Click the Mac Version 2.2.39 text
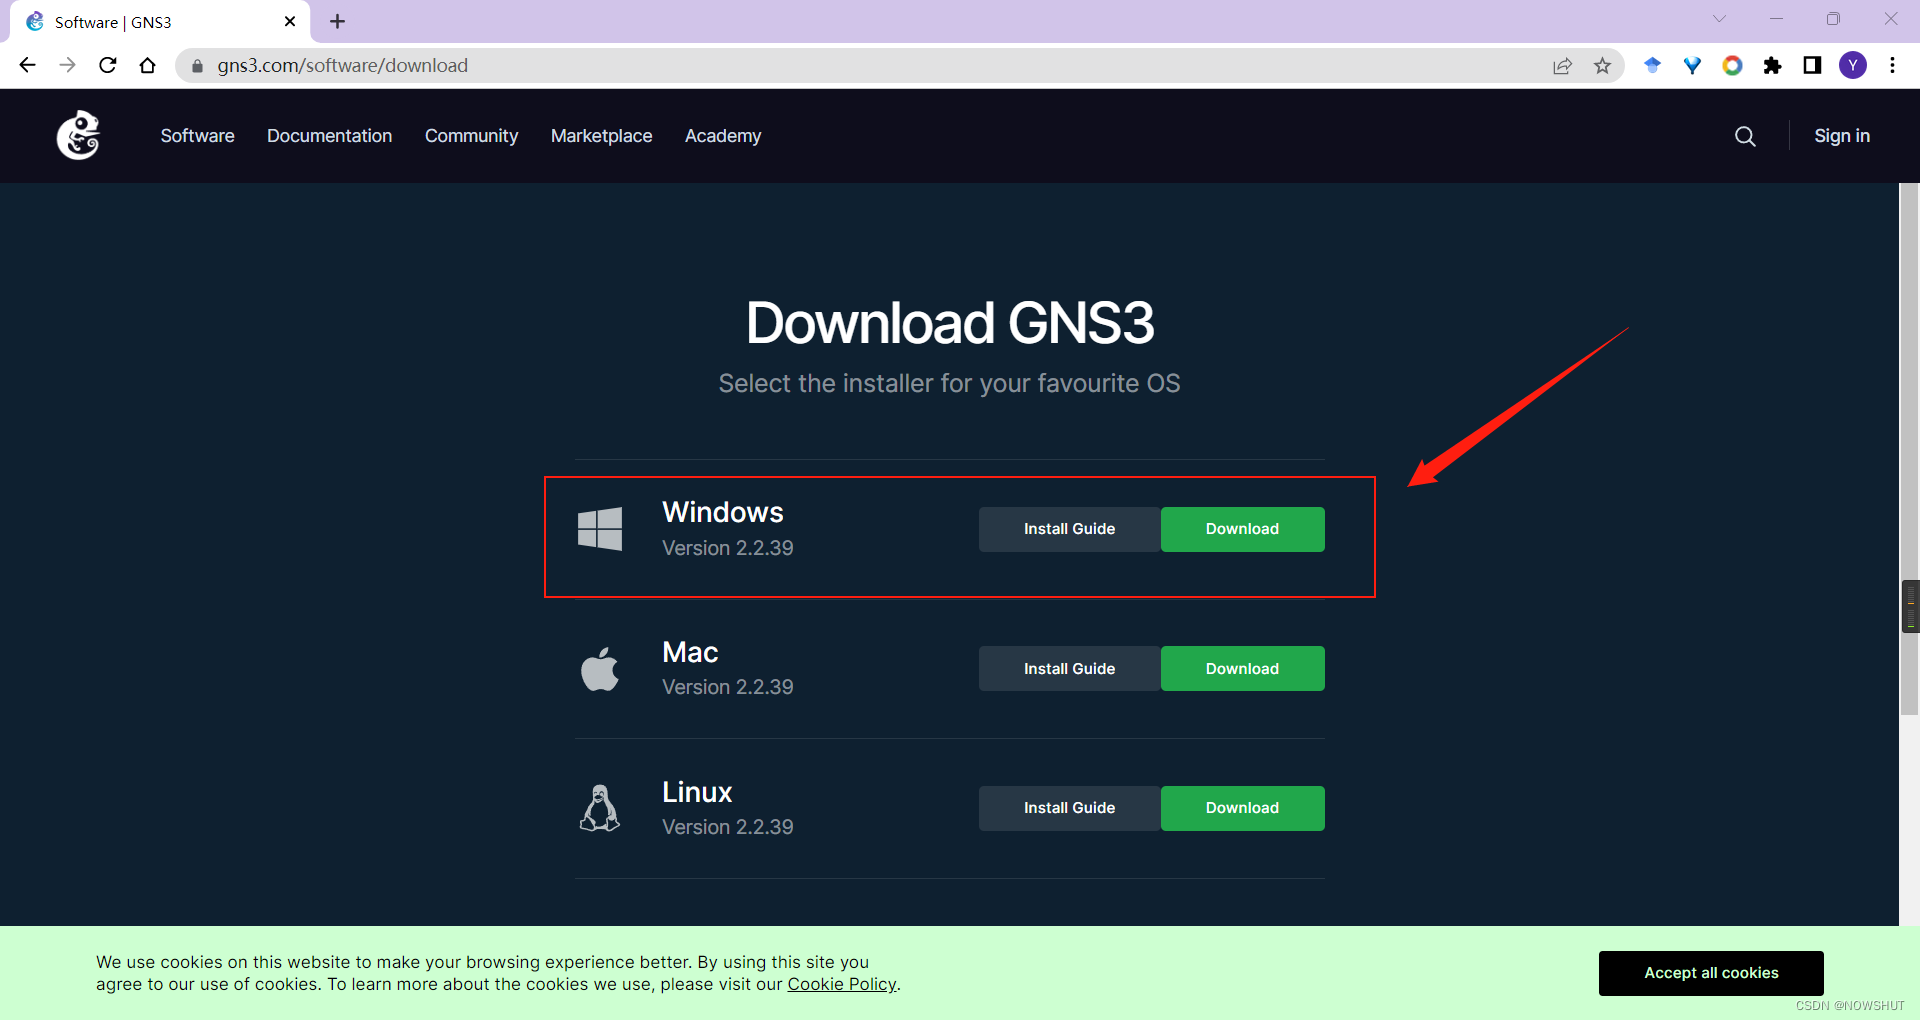This screenshot has height=1020, width=1920. click(x=728, y=687)
